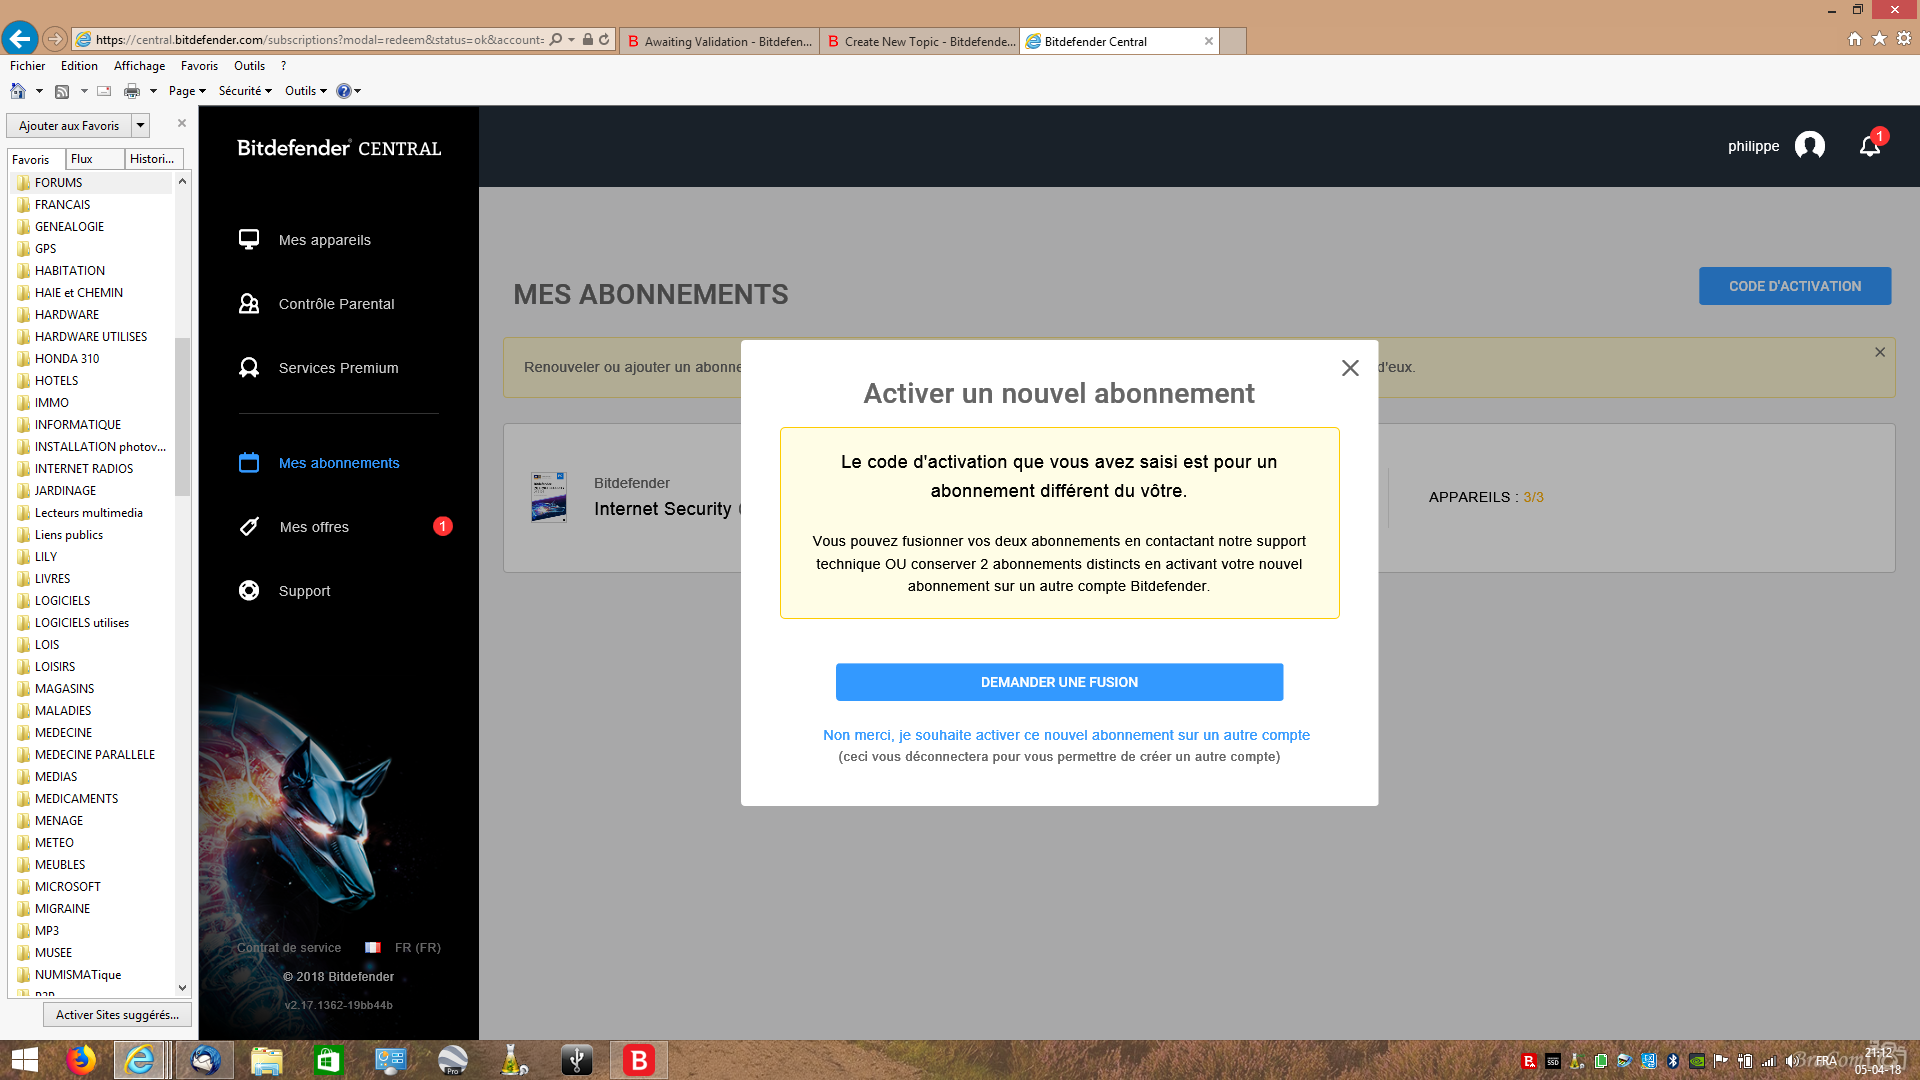Screen dimensions: 1920x1080
Task: Open notifications bell icon
Action: [x=1870, y=146]
